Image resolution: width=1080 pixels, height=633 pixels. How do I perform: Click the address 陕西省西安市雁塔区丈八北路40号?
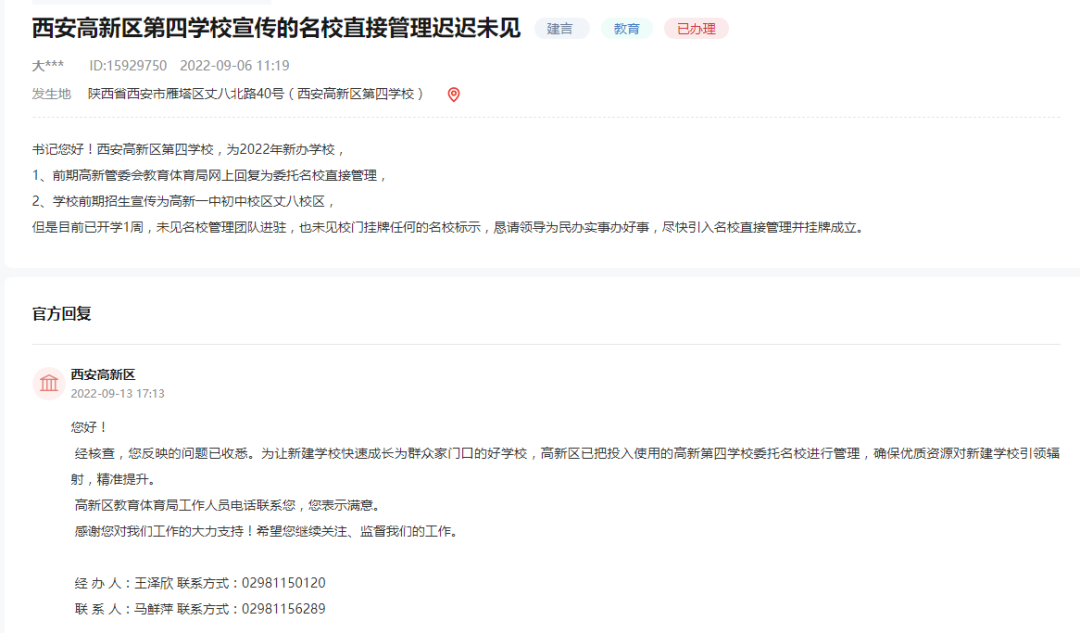[186, 94]
